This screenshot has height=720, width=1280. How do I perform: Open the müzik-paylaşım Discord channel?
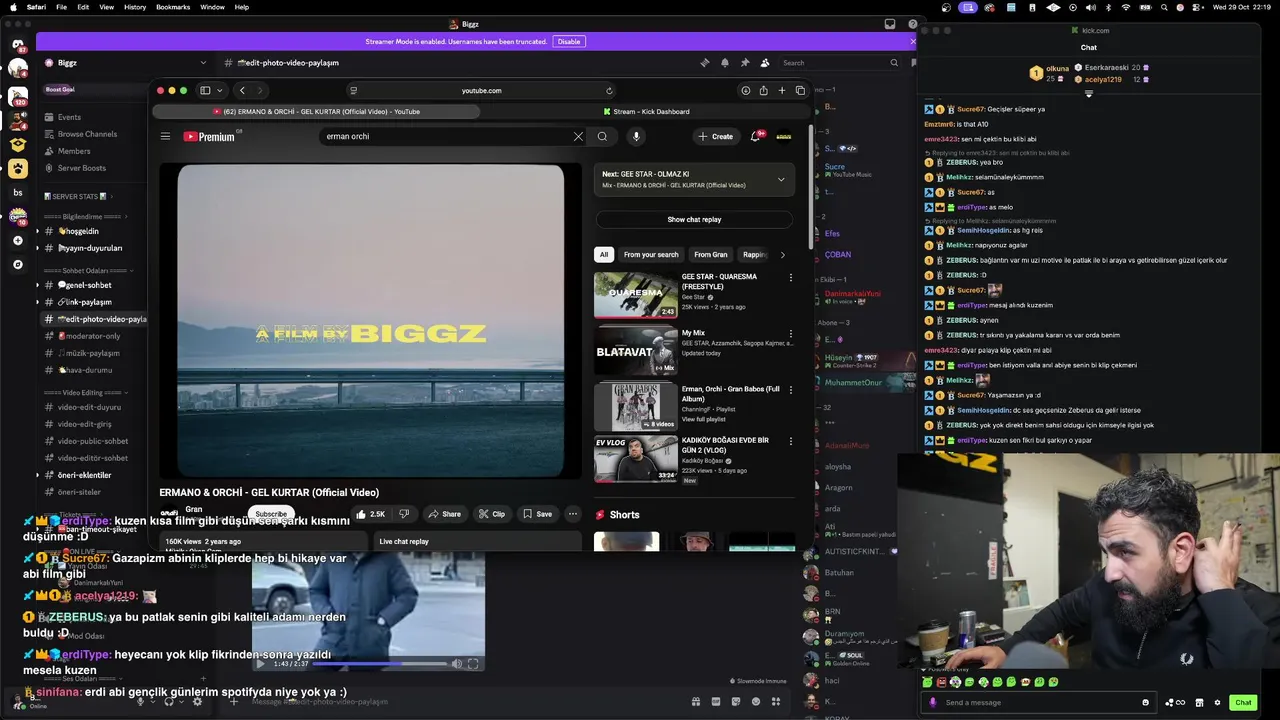(x=88, y=353)
